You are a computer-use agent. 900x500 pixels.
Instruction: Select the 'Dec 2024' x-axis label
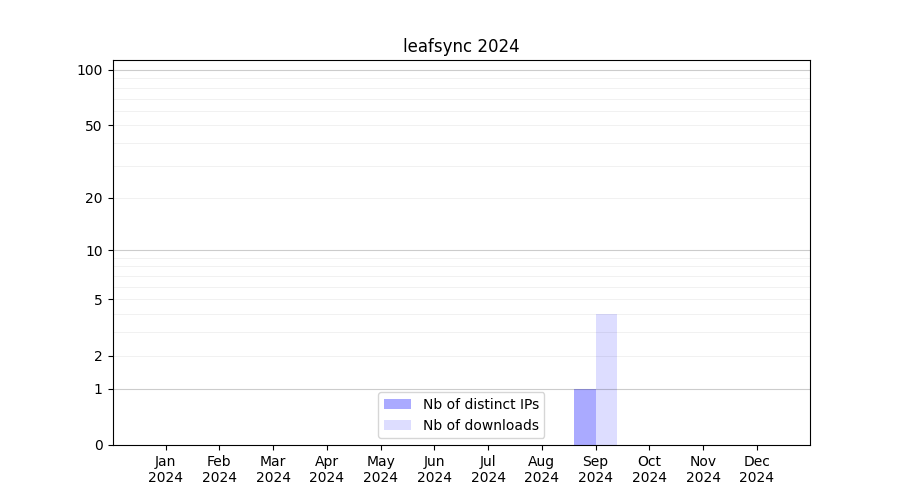(x=757, y=469)
